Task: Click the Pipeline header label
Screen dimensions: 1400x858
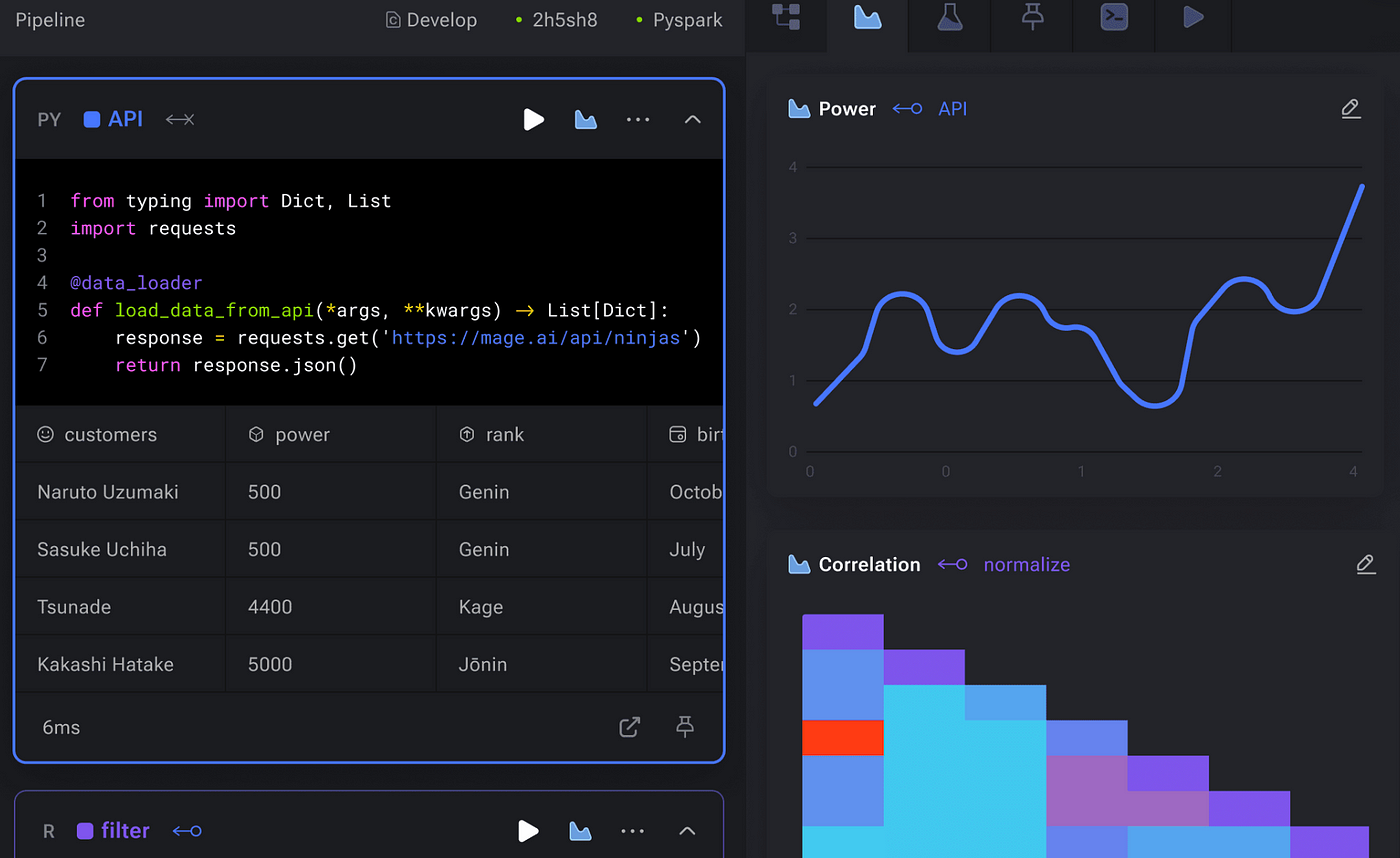Action: coord(50,20)
